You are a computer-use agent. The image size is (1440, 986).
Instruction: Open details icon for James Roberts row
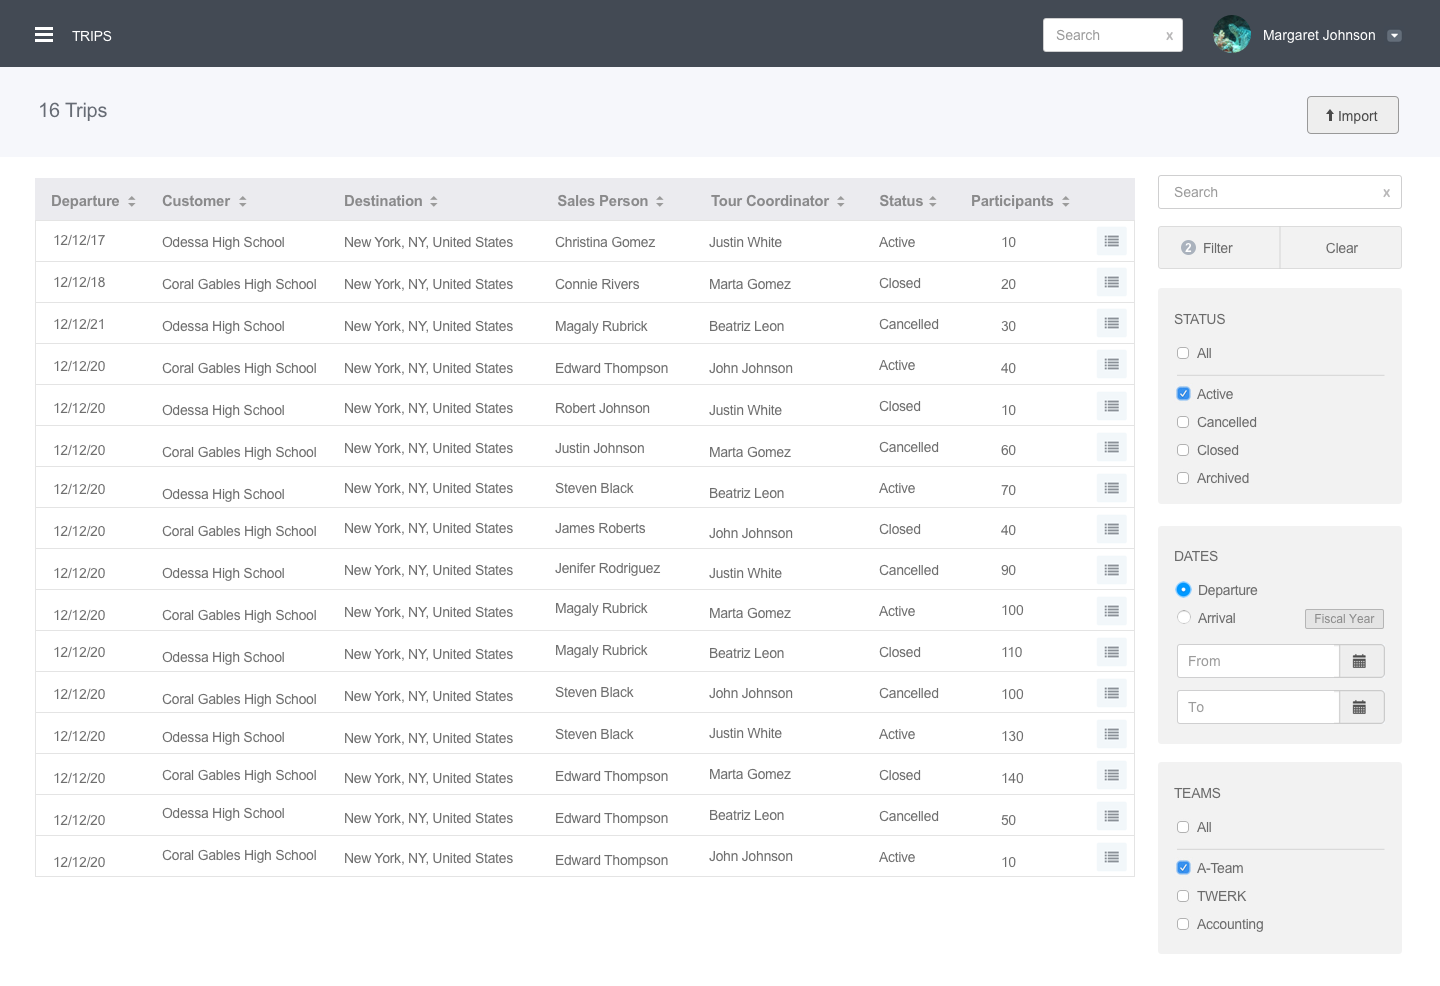(x=1111, y=529)
